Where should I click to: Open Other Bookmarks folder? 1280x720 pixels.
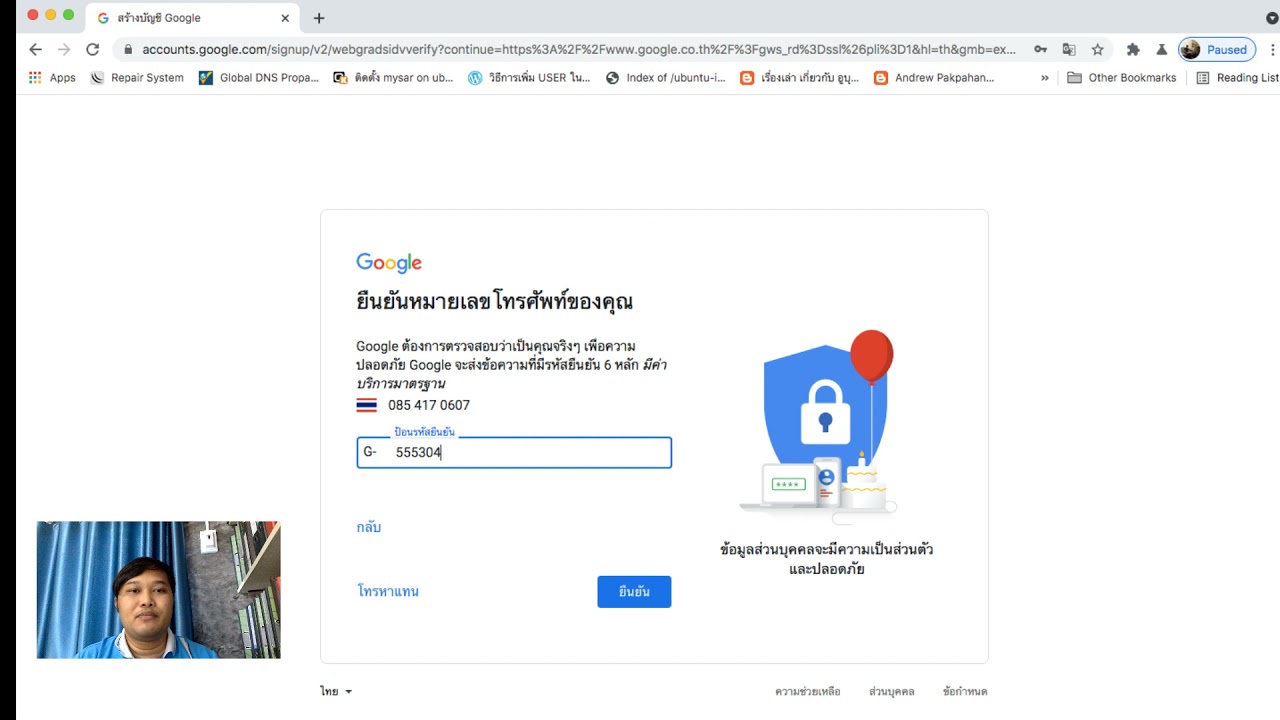1122,77
